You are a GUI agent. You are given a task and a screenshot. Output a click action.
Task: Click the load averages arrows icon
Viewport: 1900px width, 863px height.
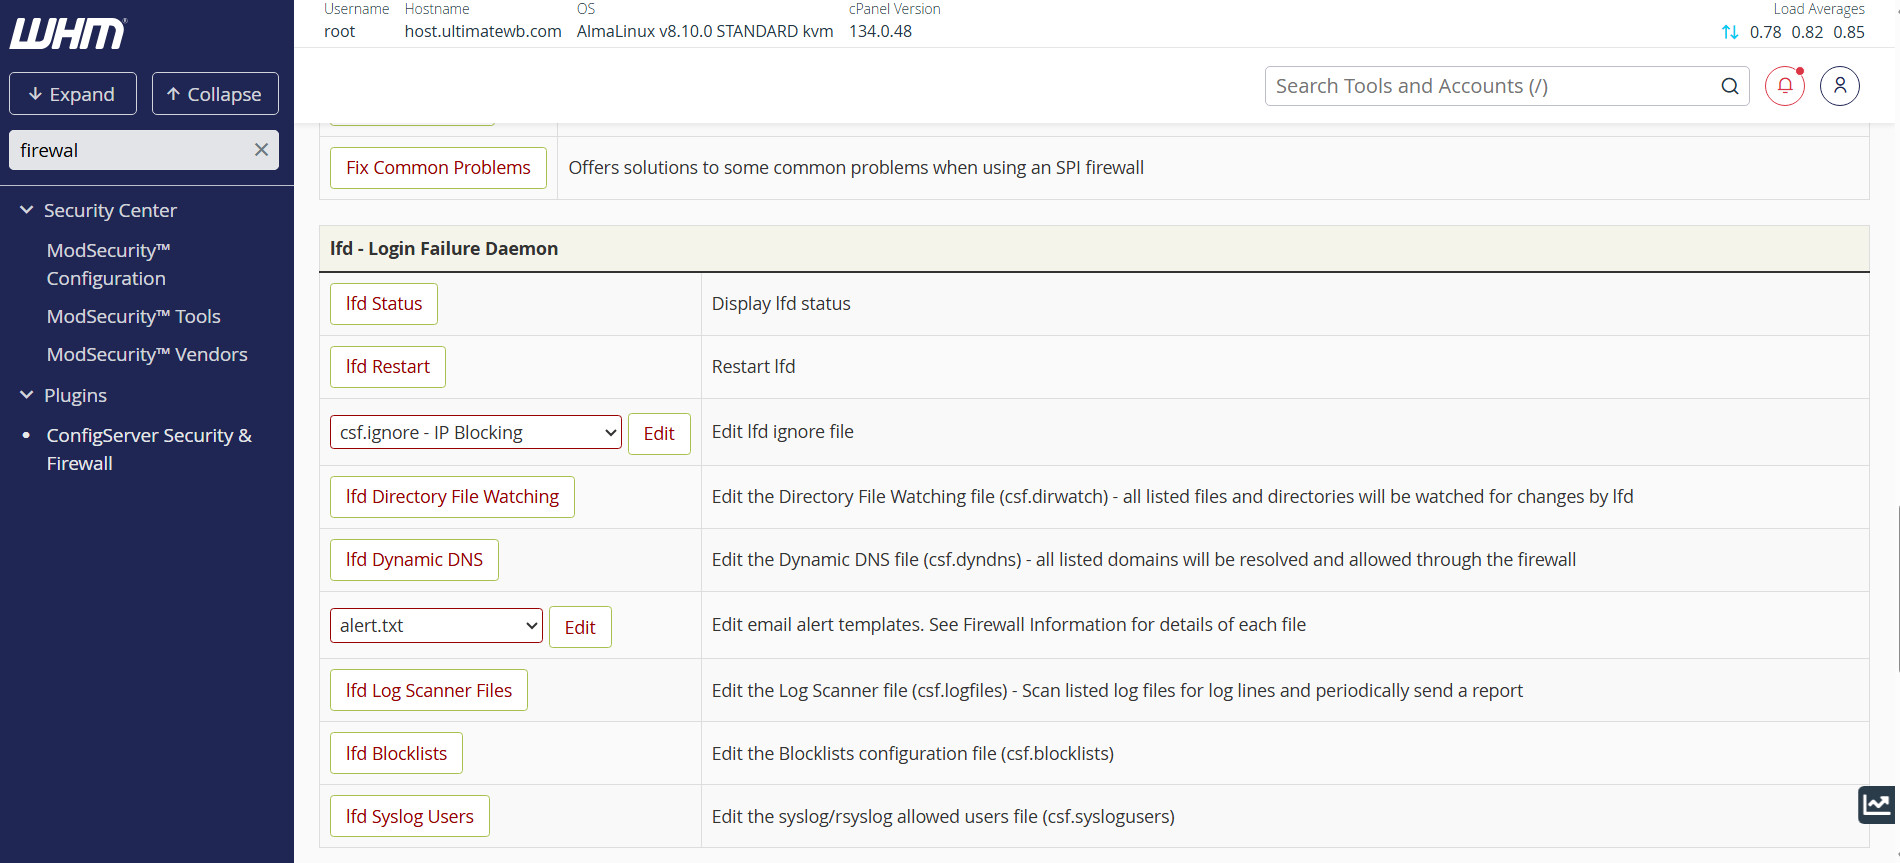pos(1730,32)
